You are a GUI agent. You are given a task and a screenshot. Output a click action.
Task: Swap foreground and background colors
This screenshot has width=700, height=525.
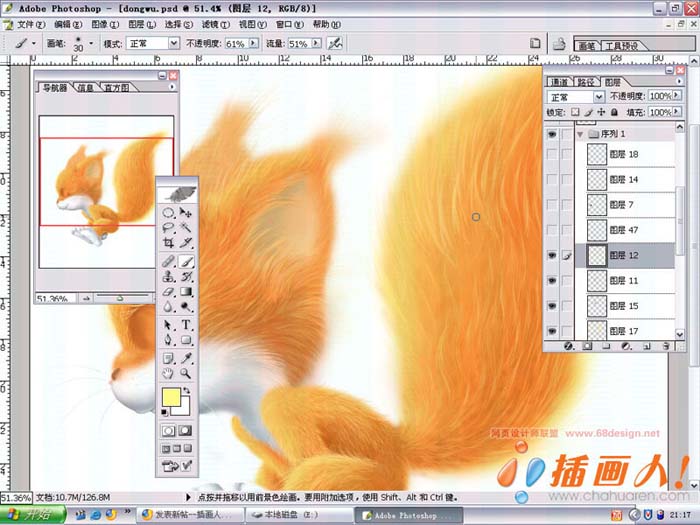[186, 391]
